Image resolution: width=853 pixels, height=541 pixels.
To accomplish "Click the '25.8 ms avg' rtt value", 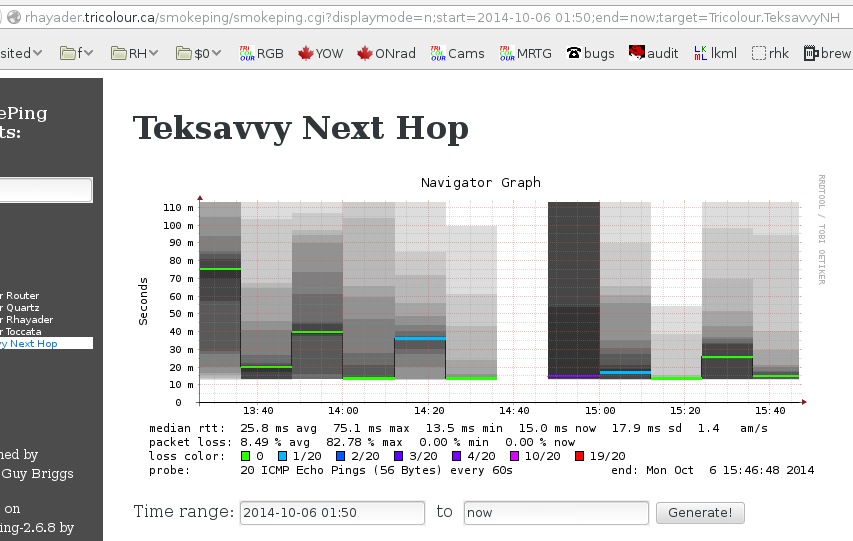I will click(x=278, y=428).
